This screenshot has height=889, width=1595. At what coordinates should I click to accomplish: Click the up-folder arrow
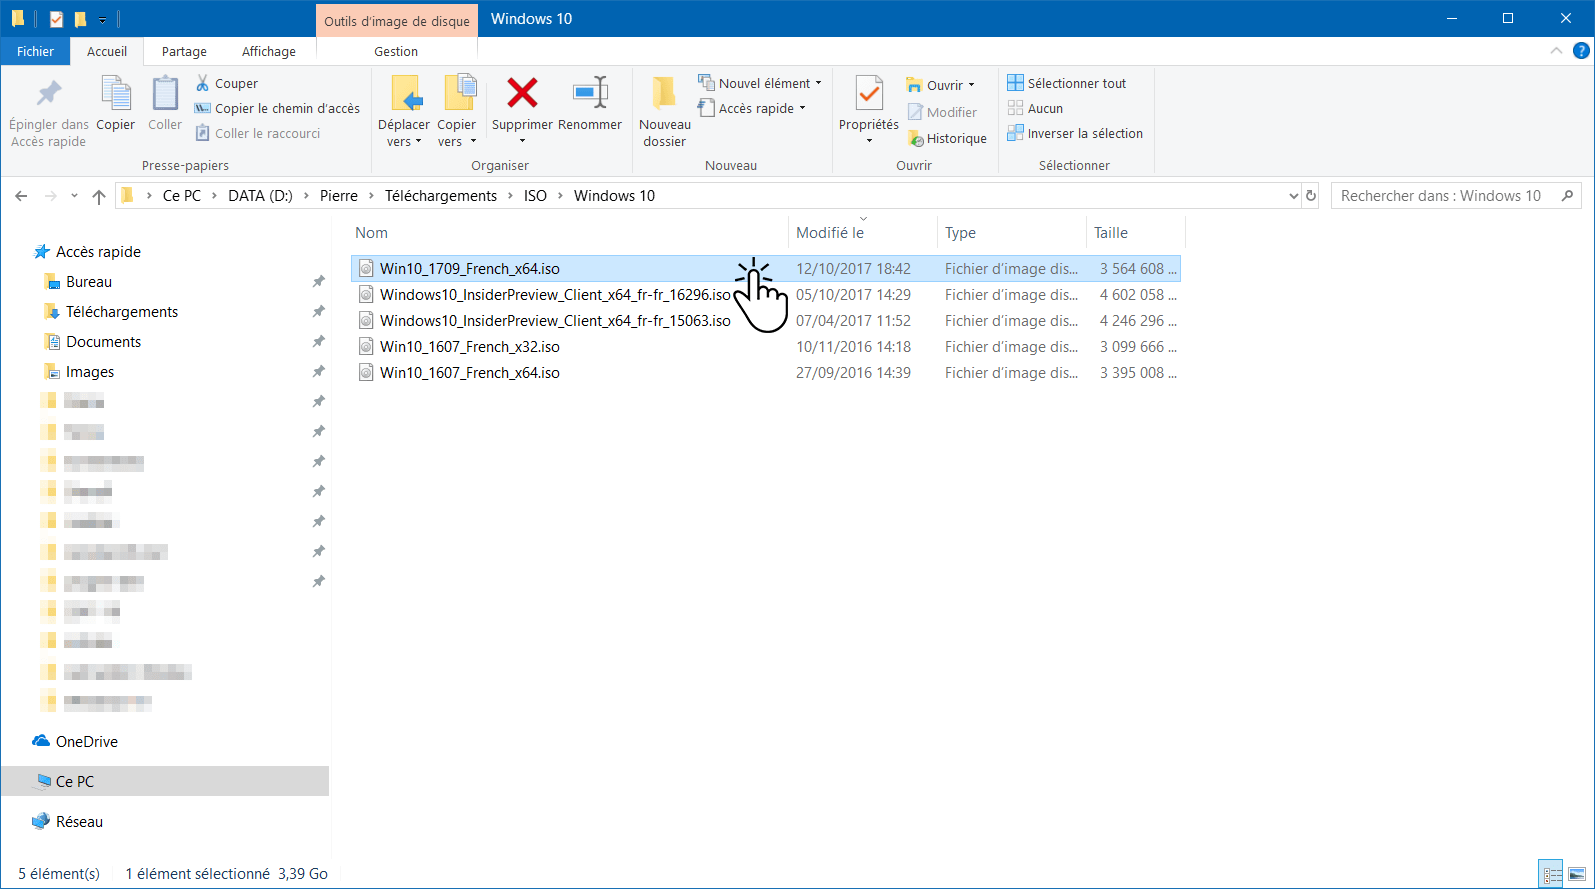click(x=98, y=196)
